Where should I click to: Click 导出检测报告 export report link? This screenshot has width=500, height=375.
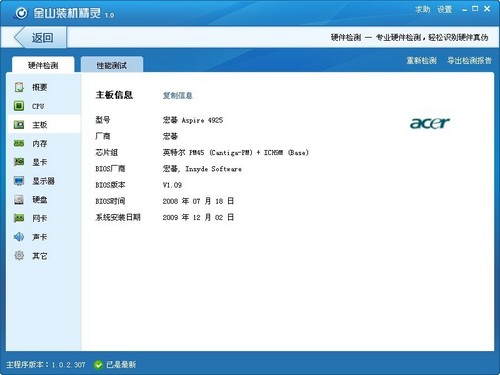[469, 60]
